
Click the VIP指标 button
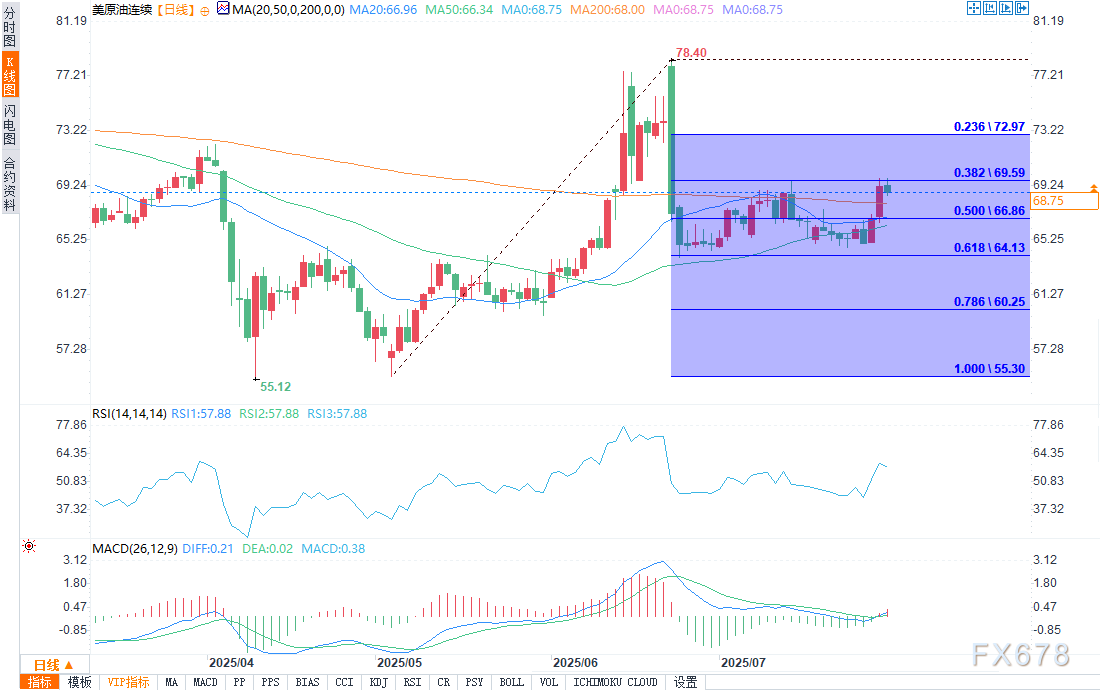[130, 682]
